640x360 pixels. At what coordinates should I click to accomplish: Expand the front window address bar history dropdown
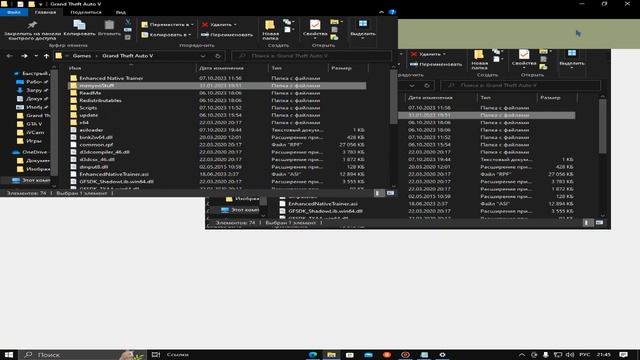[x=203, y=56]
